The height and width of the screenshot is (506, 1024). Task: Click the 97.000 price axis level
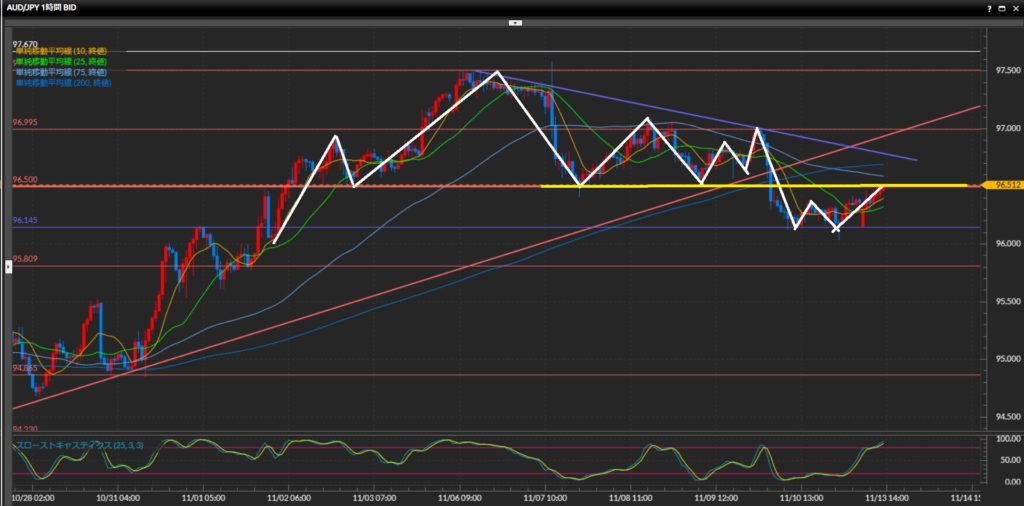1004,129
